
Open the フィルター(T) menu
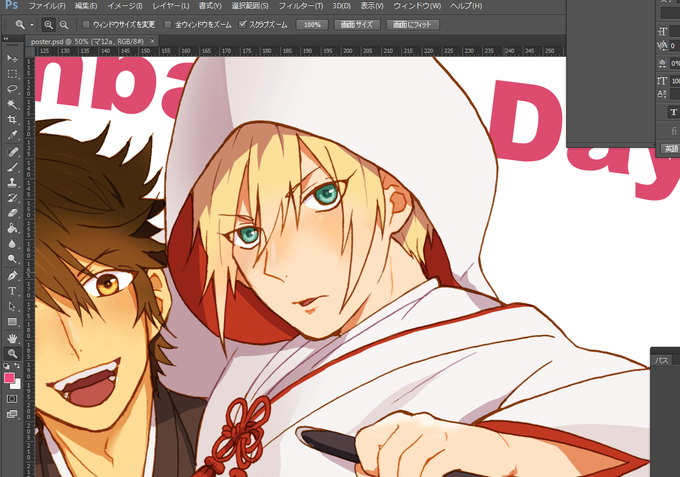coord(301,6)
